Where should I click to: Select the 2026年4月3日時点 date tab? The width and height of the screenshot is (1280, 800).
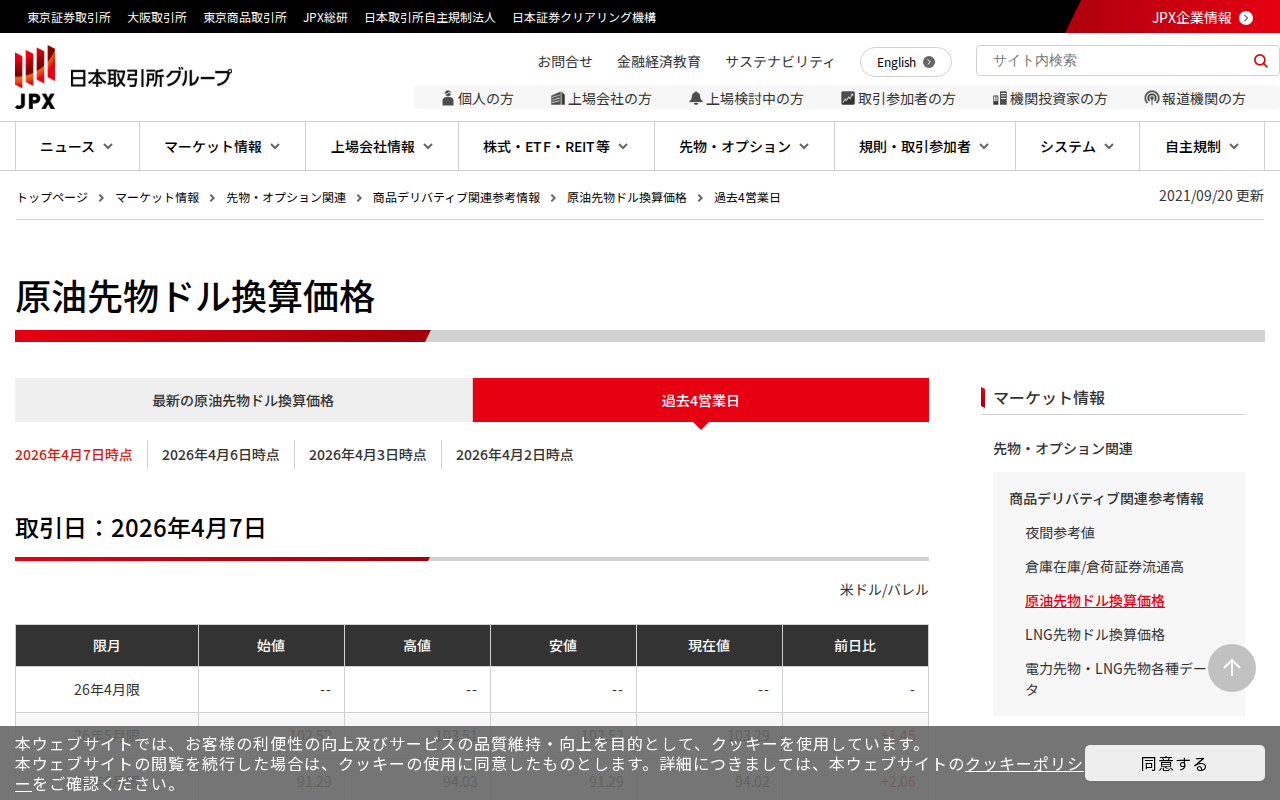click(x=368, y=454)
